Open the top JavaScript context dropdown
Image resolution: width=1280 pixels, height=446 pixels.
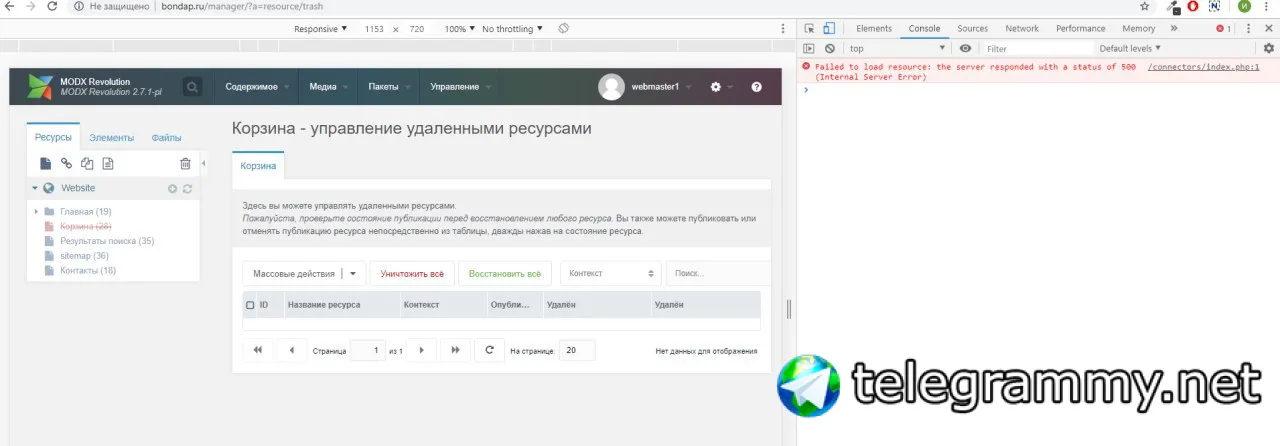(x=896, y=48)
